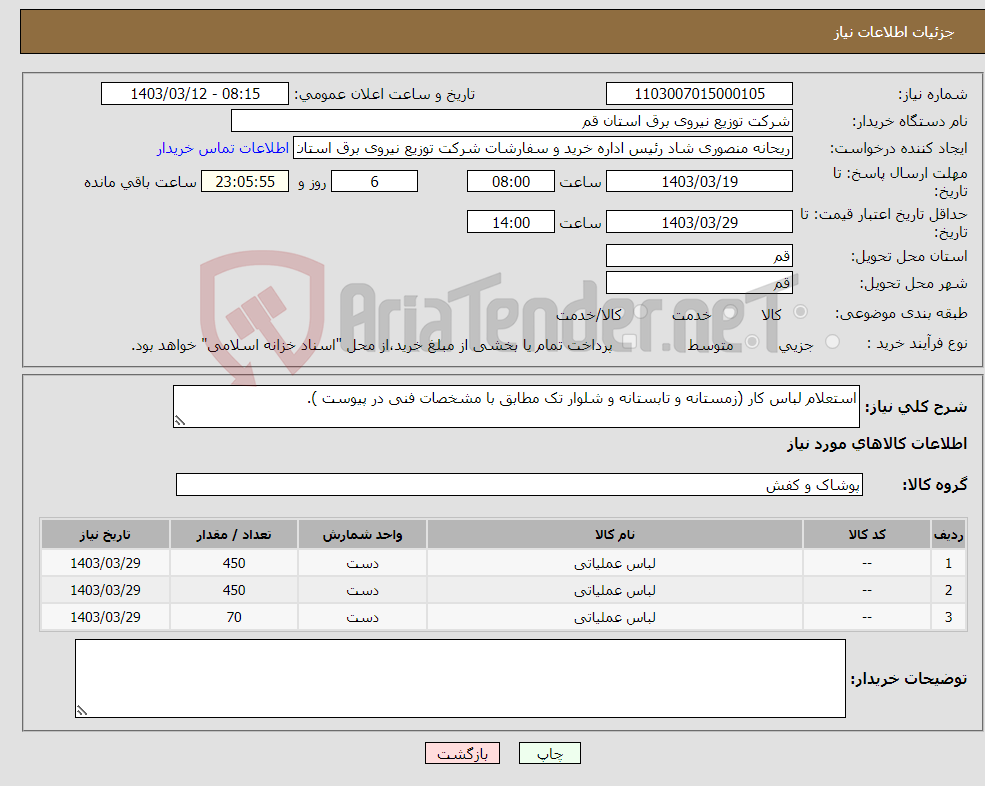Image resolution: width=985 pixels, height=786 pixels.
Task: Click the نام کالا column header
Action: click(615, 535)
